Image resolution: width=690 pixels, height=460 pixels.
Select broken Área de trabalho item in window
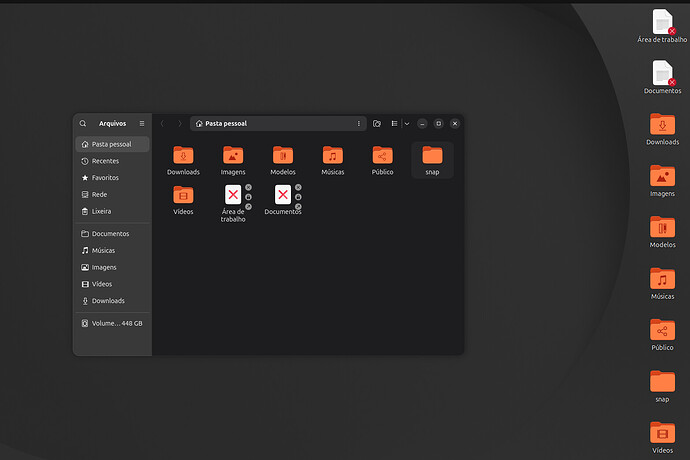233,203
